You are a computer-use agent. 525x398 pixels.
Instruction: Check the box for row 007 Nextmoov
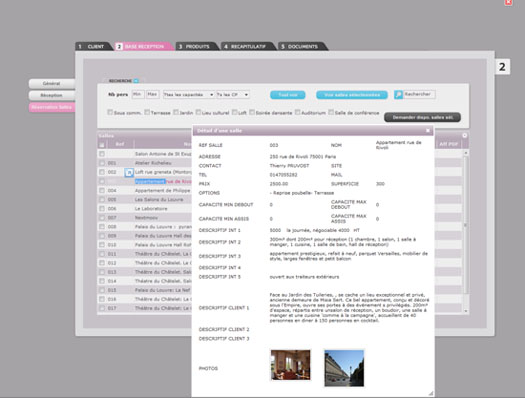click(x=102, y=218)
